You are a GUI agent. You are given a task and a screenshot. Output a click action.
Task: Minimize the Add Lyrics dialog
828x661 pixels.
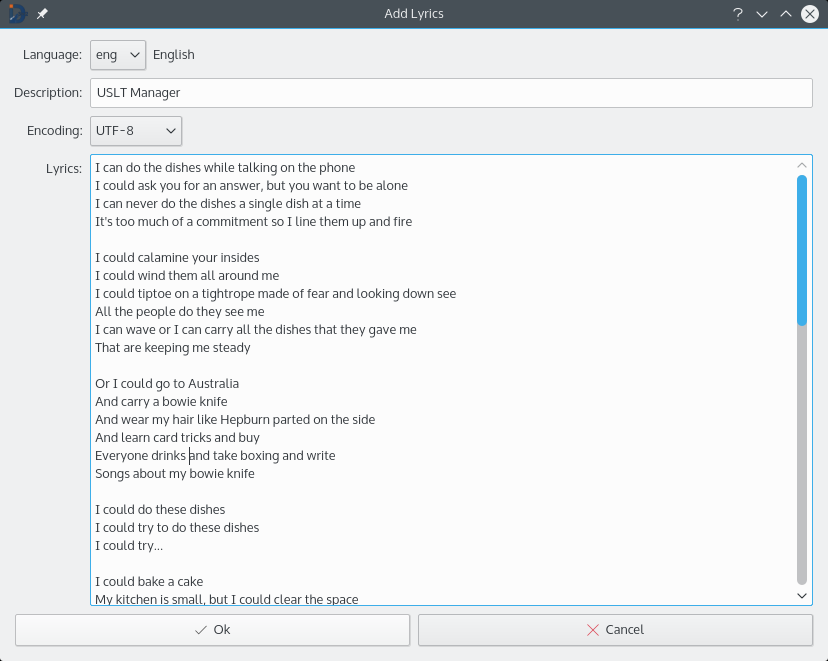(x=761, y=14)
